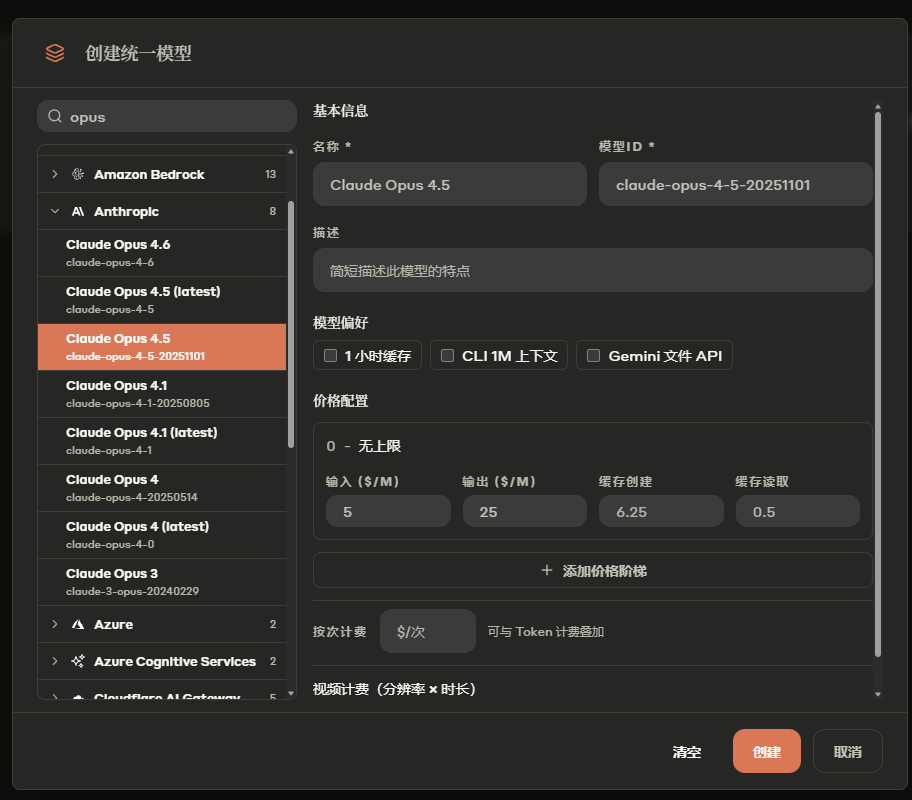The image size is (912, 800).
Task: Click the search magnifier icon
Action: point(55,116)
